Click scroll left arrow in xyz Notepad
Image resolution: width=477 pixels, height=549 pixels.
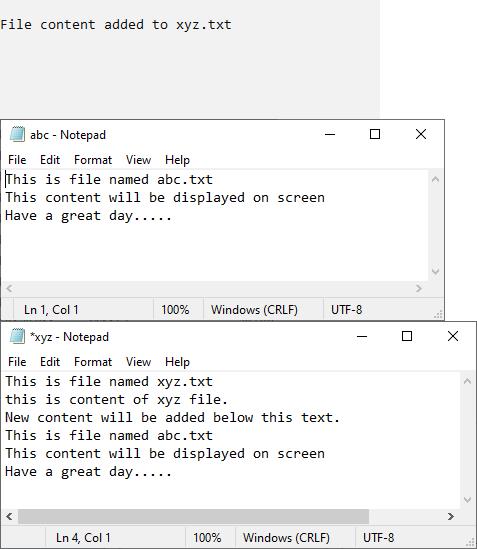click(x=9, y=516)
